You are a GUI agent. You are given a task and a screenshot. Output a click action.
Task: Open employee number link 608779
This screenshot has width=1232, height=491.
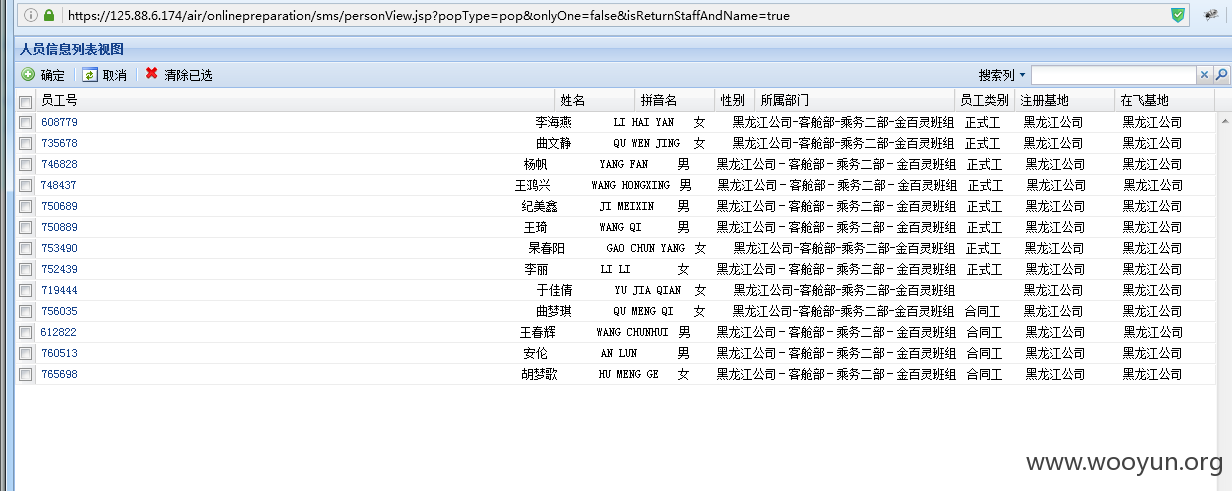tap(59, 122)
